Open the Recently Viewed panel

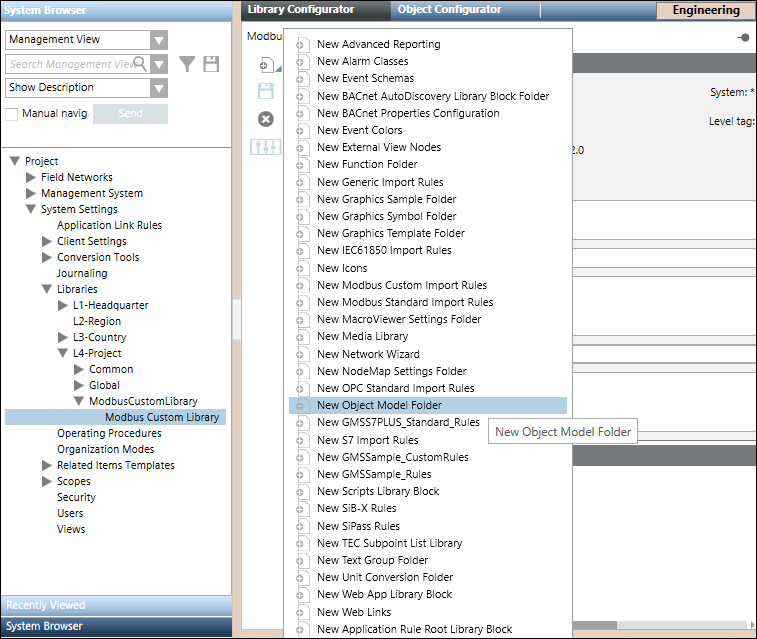(x=116, y=605)
